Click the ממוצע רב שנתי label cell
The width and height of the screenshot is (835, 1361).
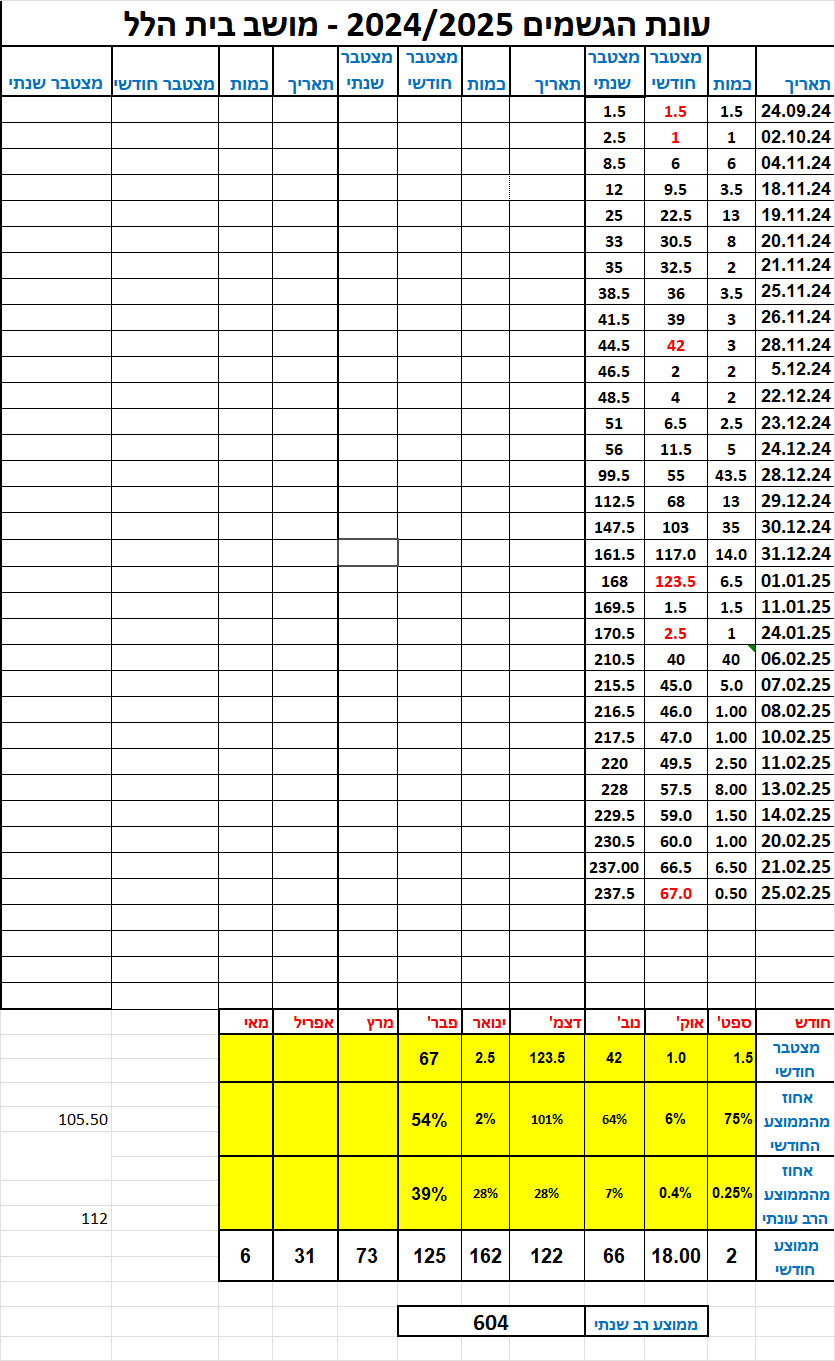[x=646, y=1322]
